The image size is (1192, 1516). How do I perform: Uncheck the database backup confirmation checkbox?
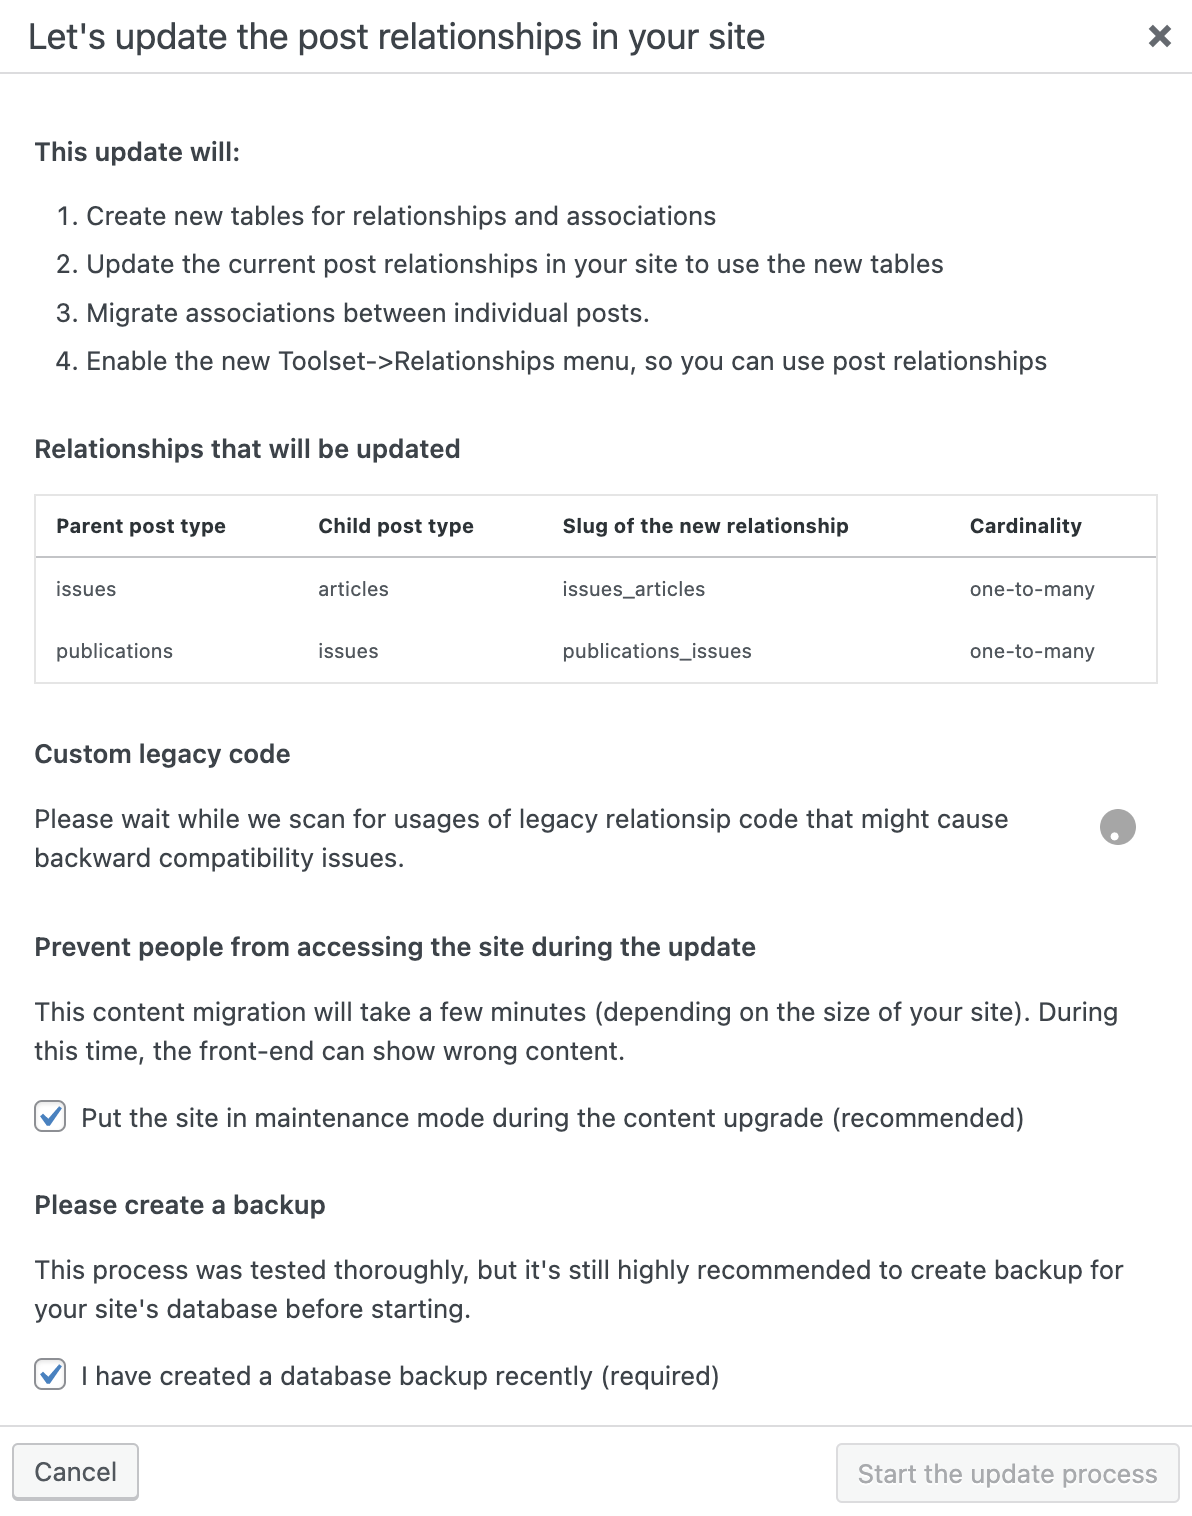50,1374
